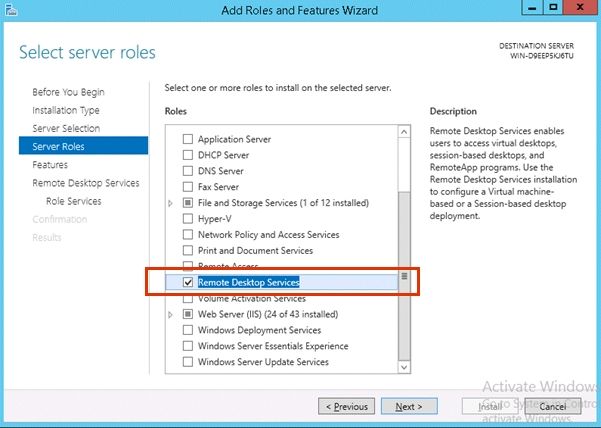Click the Previous button
This screenshot has height=428, width=601.
346,406
